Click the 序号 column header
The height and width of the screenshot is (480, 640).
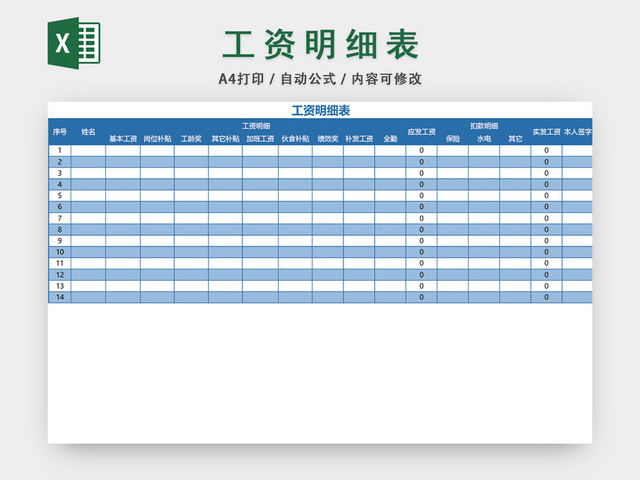[x=60, y=132]
